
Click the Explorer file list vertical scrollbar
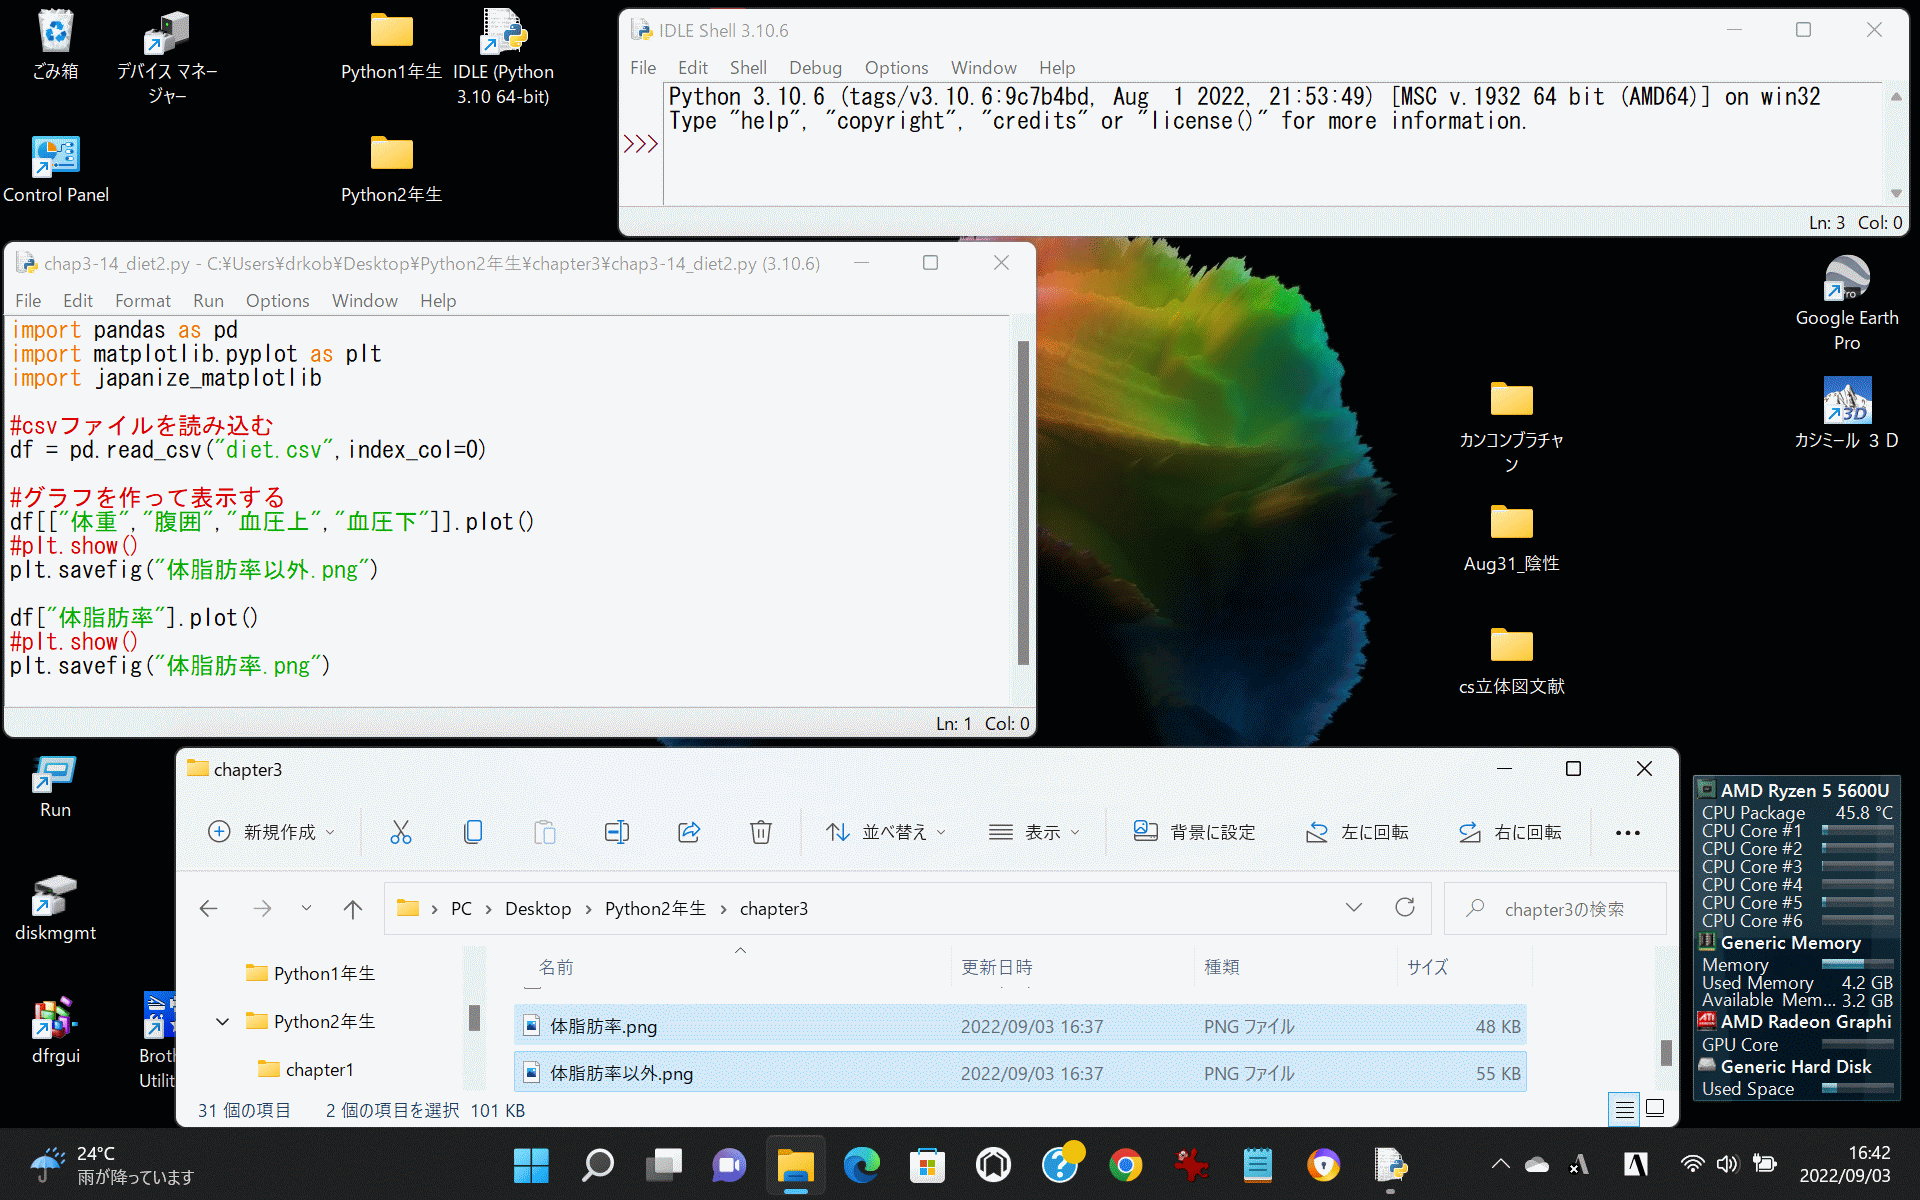tap(1666, 1052)
